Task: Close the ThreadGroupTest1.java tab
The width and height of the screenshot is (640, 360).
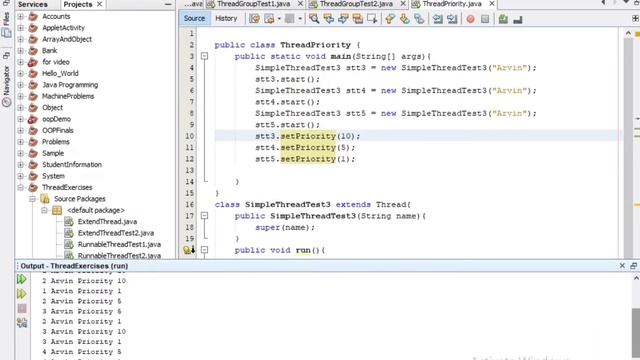Action: (300, 4)
